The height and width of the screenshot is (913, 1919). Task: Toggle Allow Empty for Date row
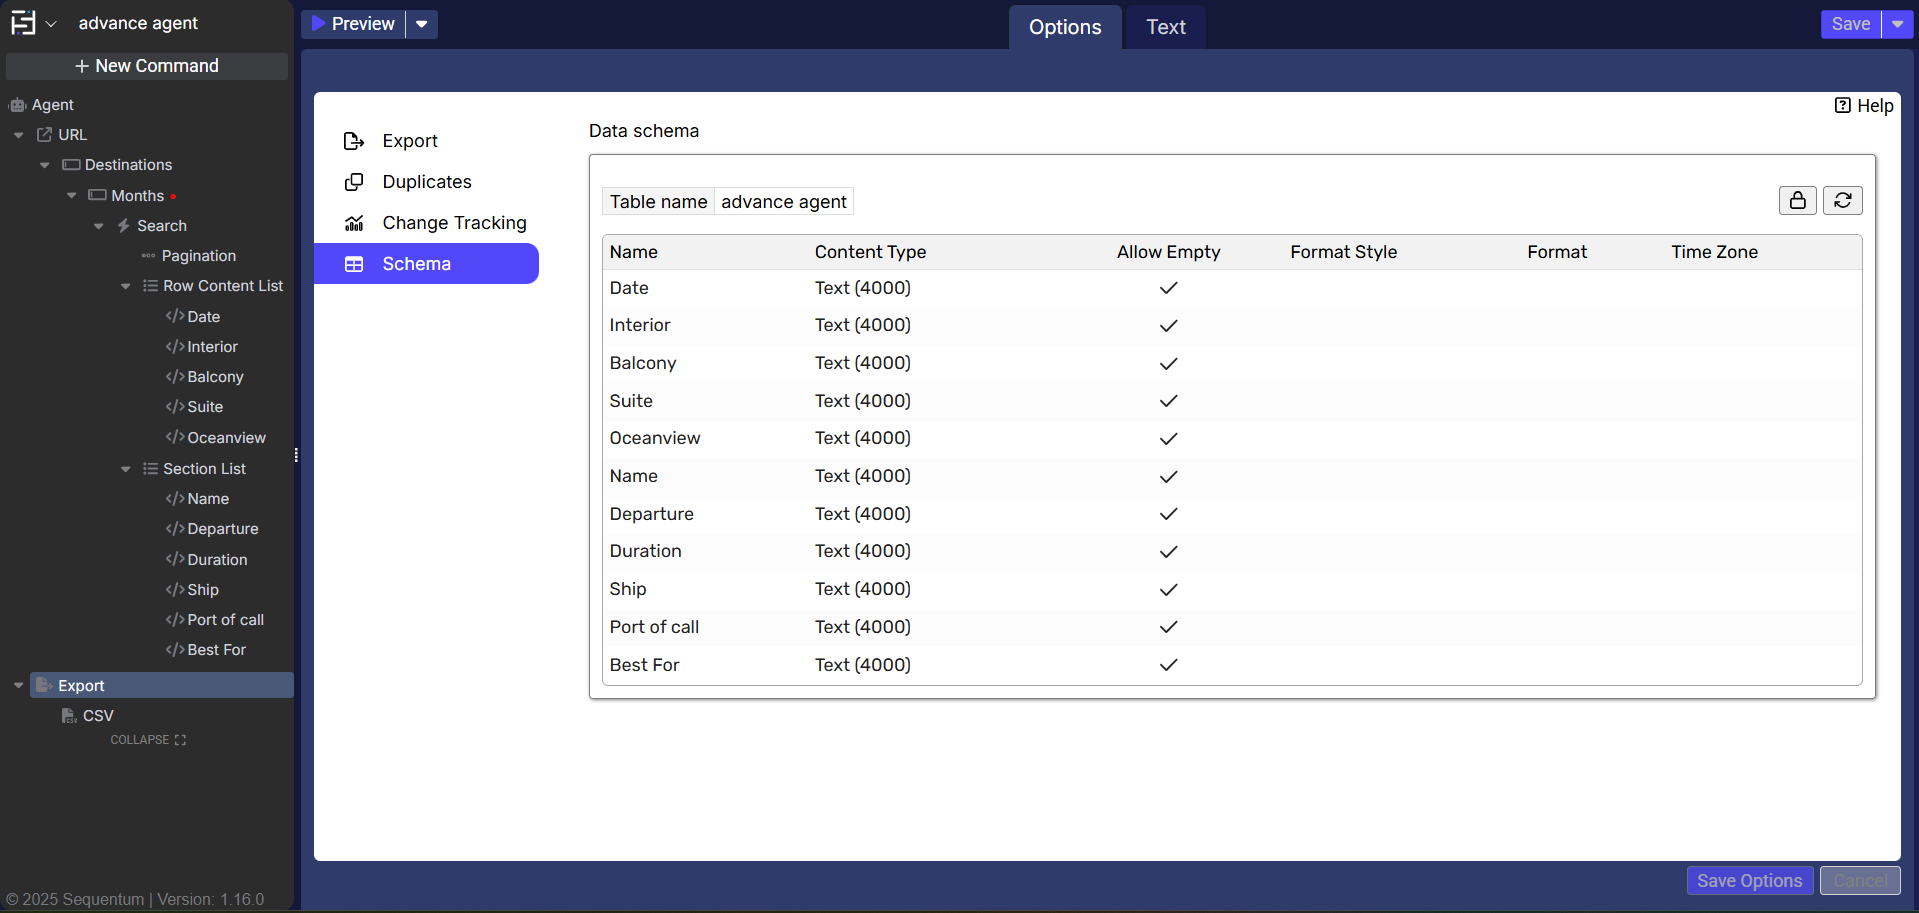tap(1168, 288)
